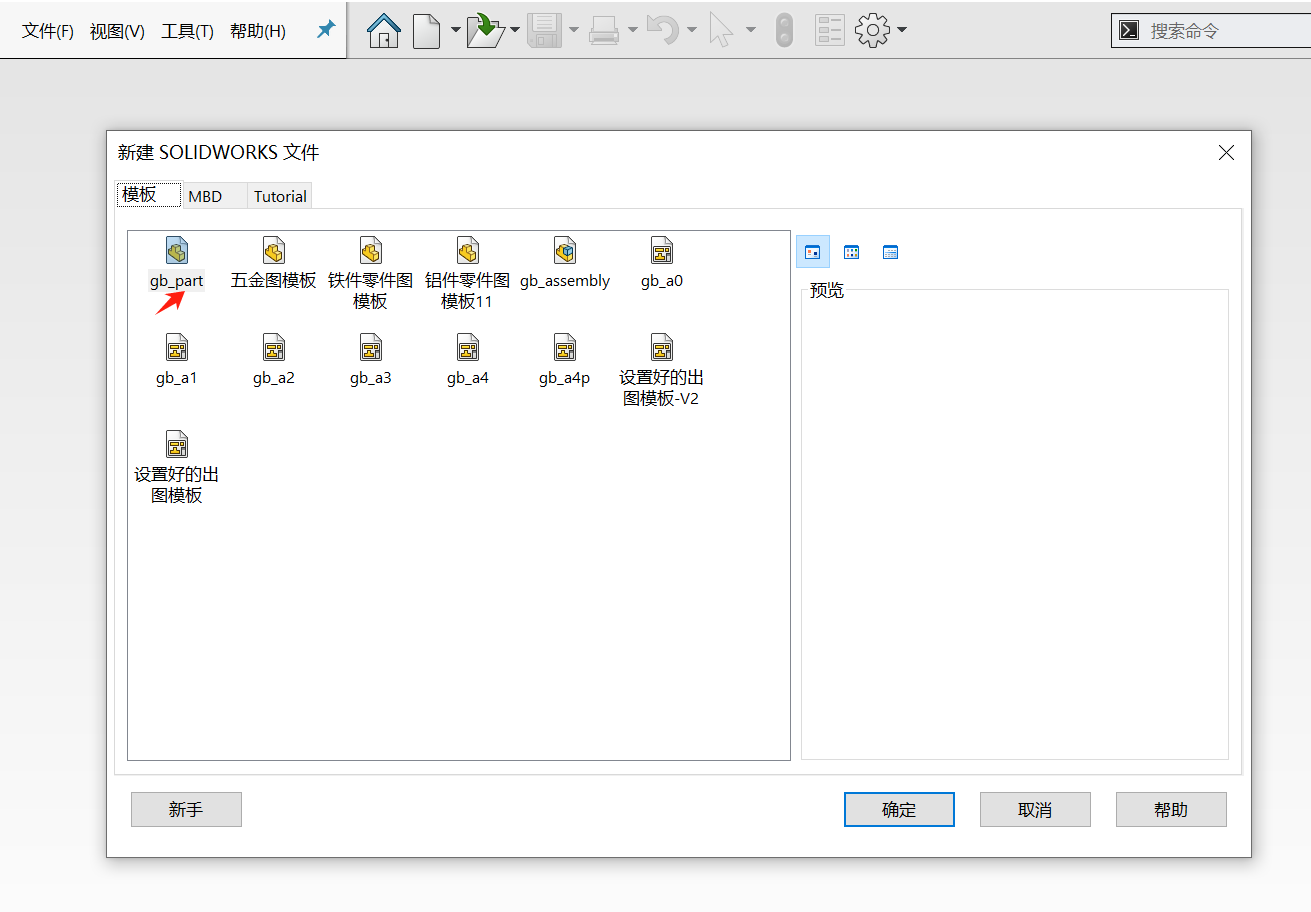Pin the menu bar with pushpin icon
Viewport: 1311px width, 912px height.
click(326, 30)
